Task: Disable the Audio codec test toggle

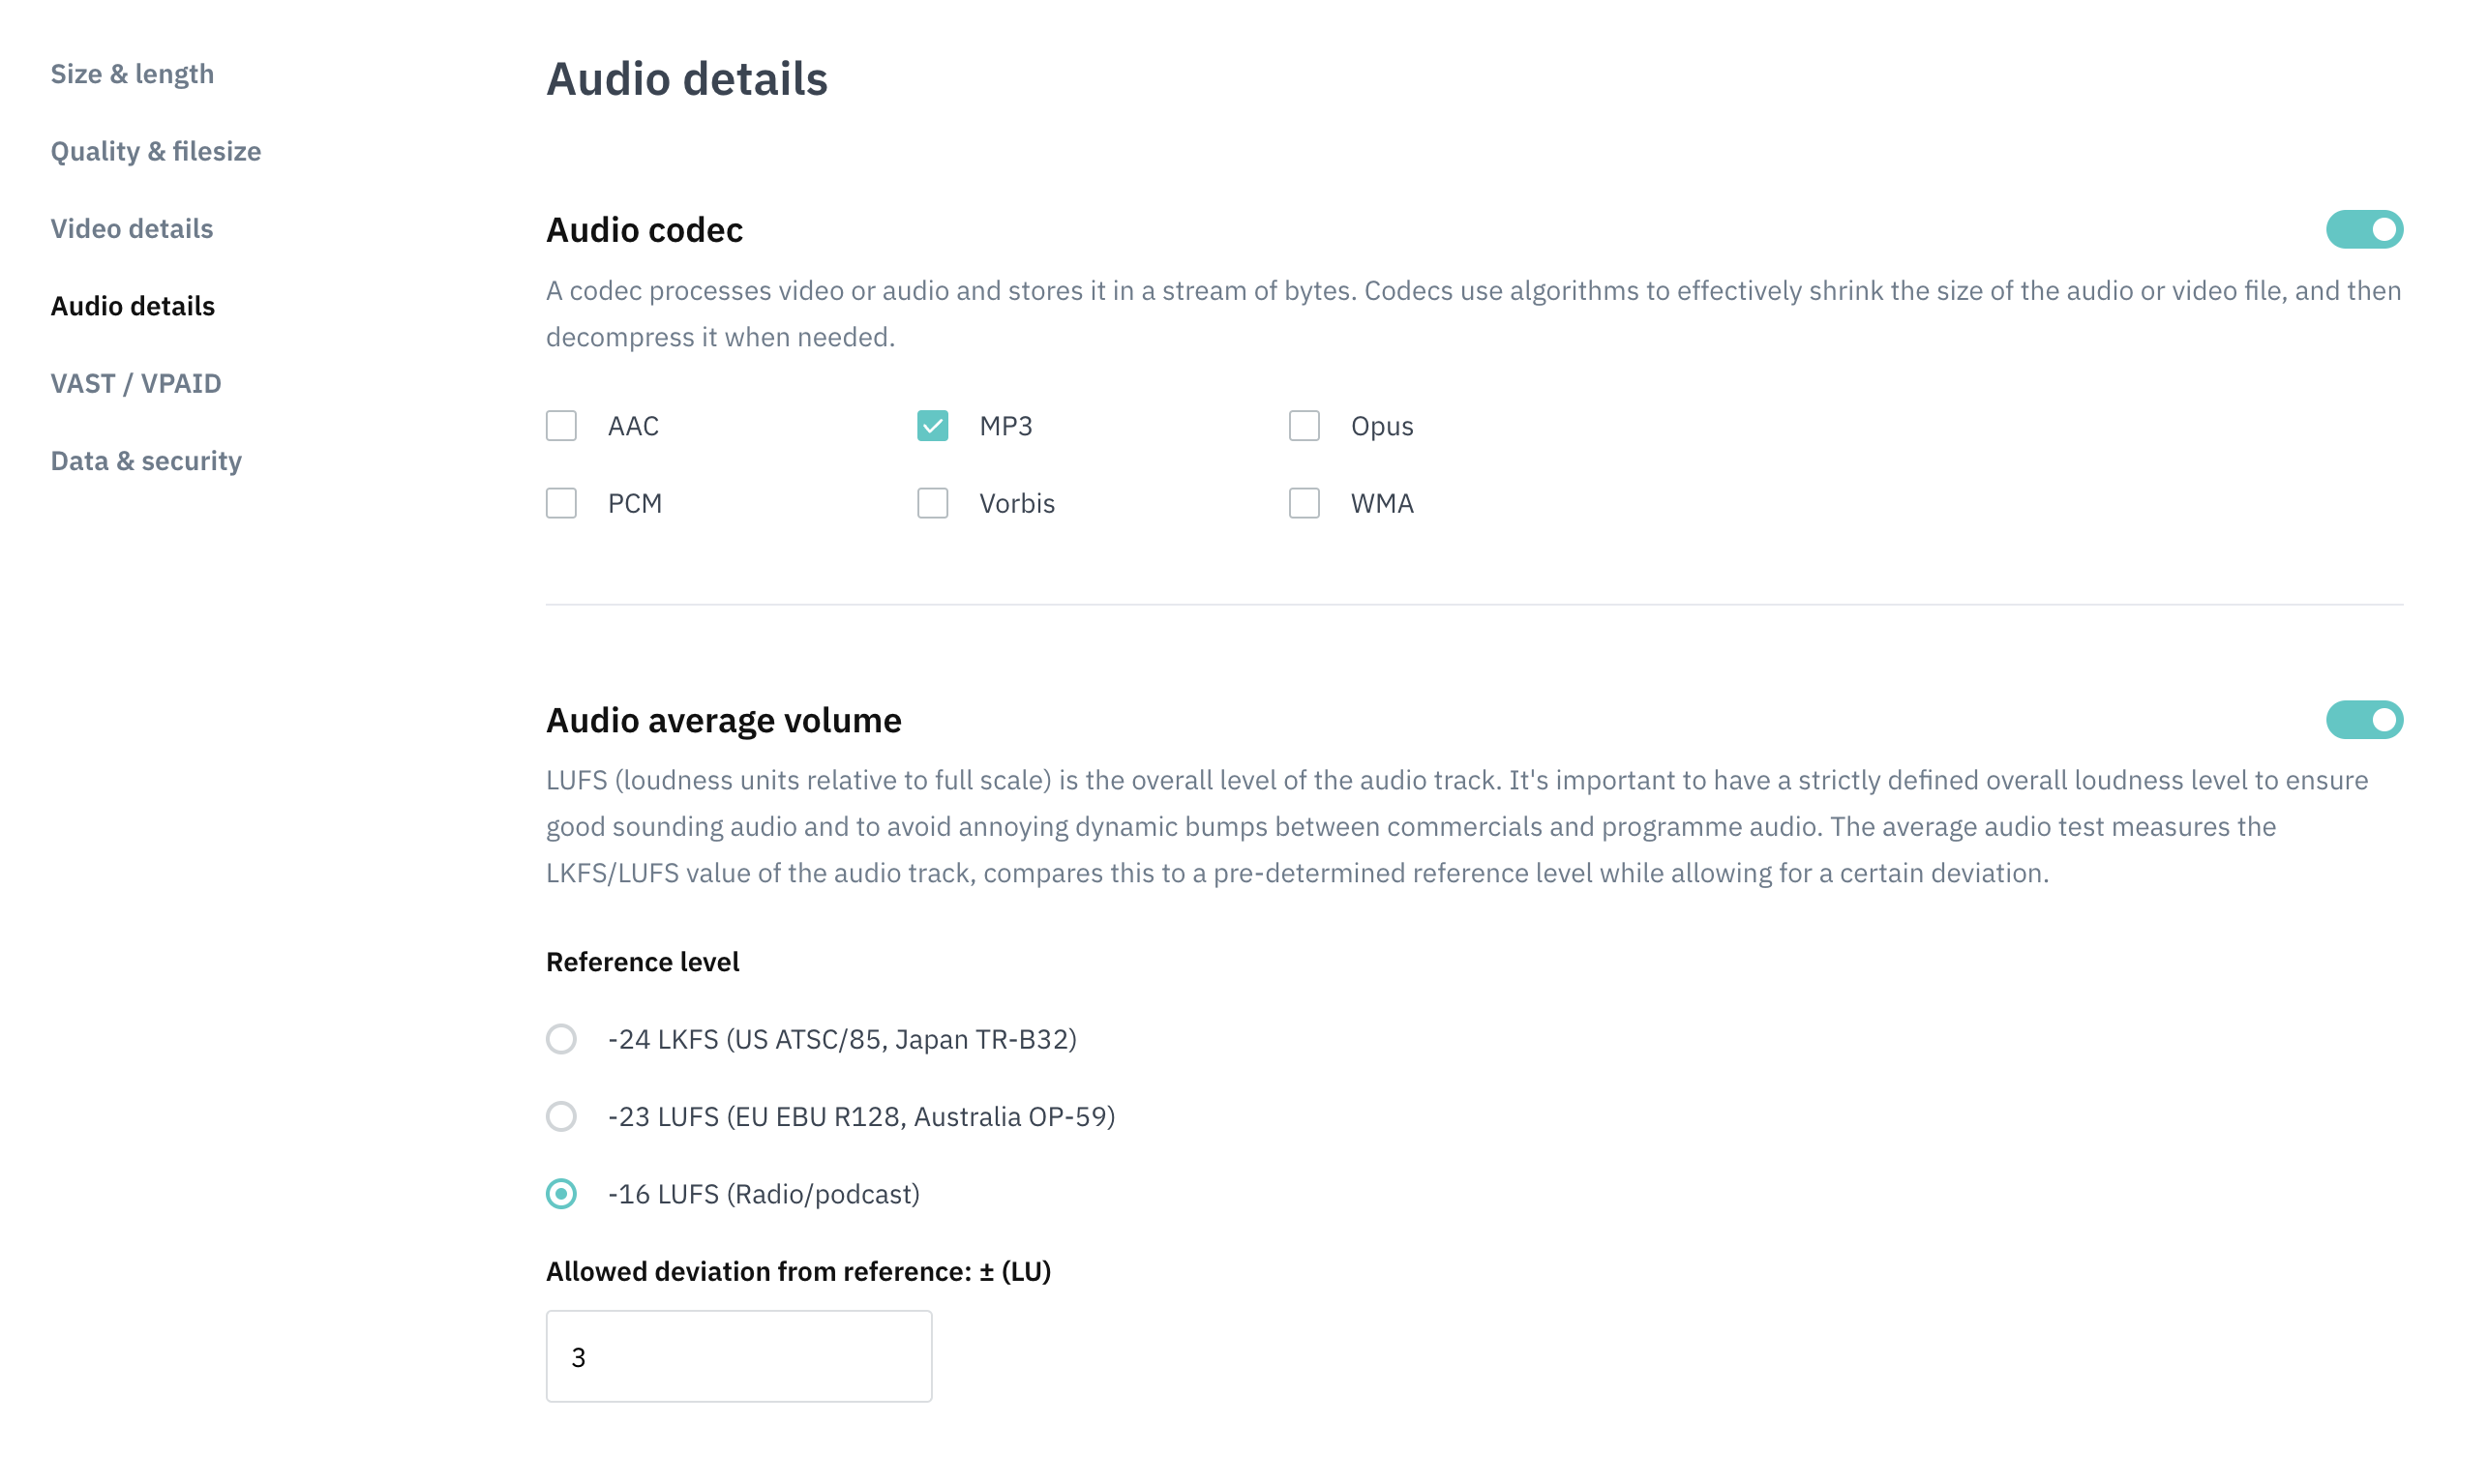Action: pyautogui.click(x=2364, y=229)
